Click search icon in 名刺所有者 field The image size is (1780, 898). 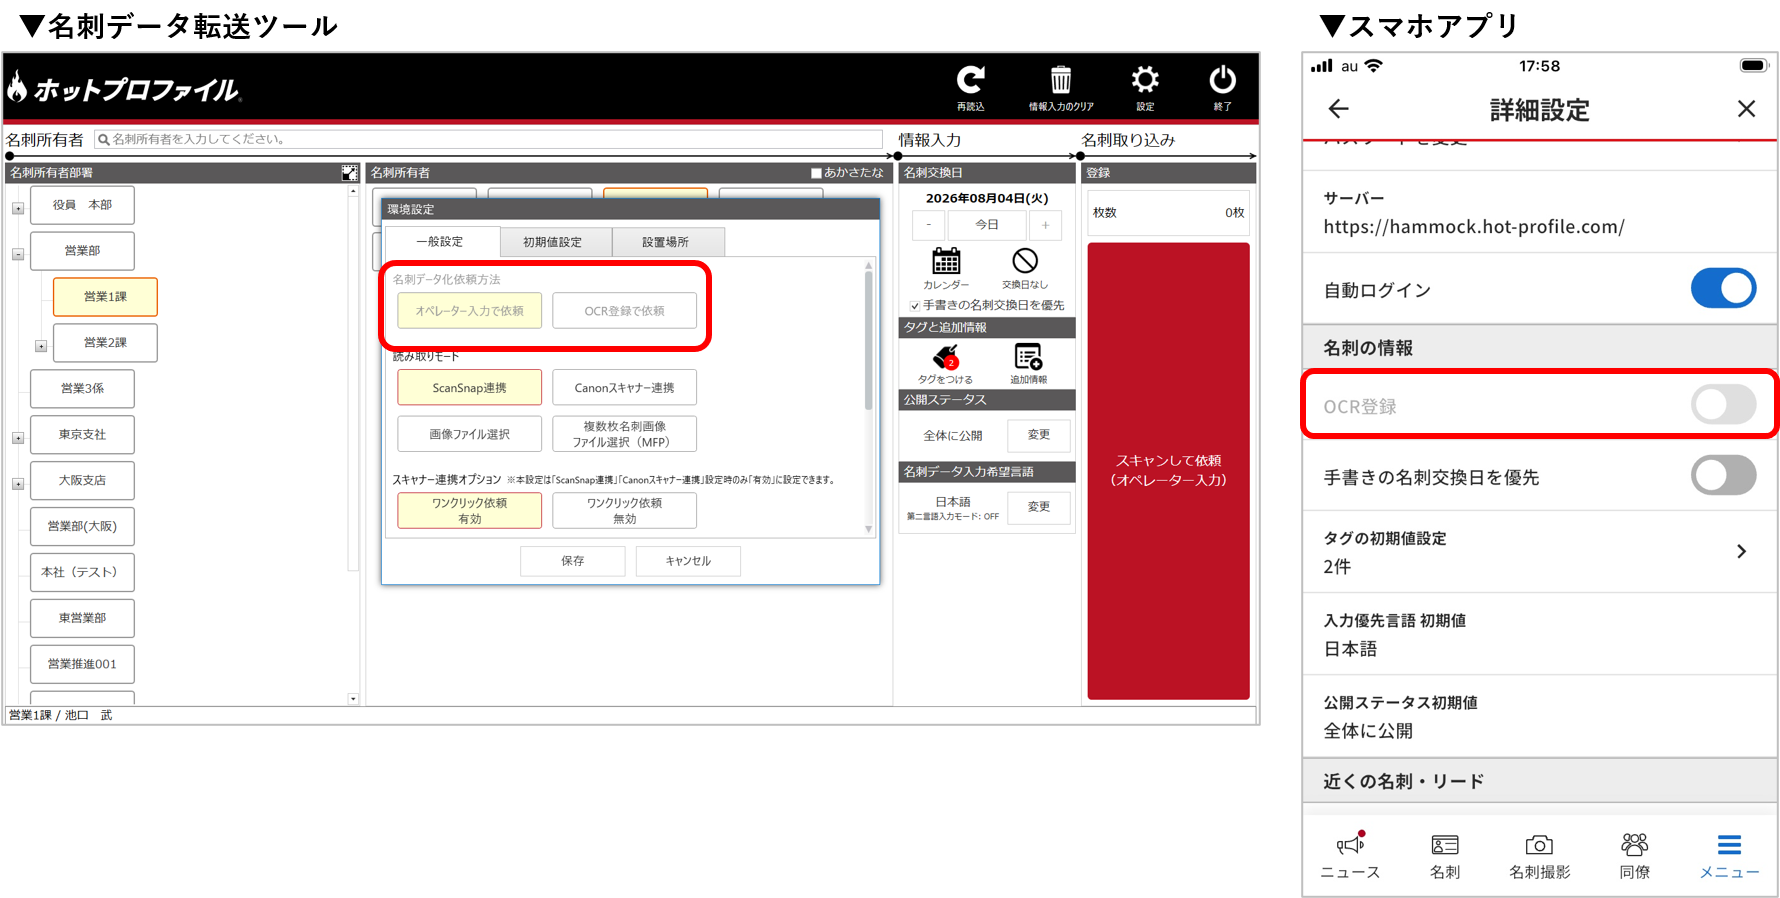103,140
